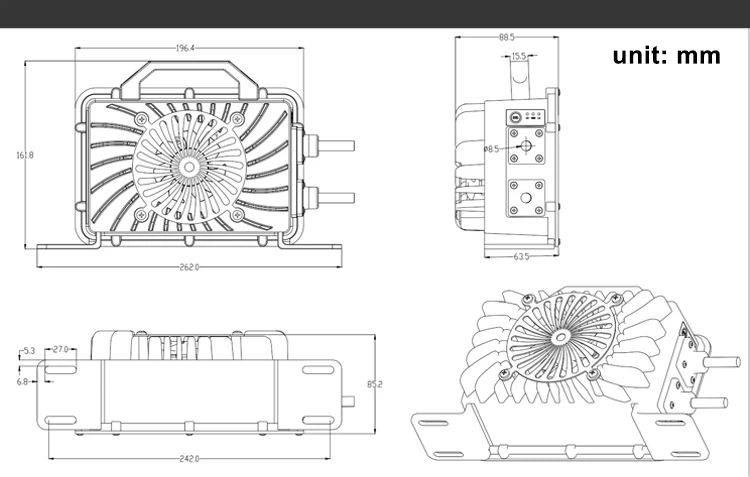The width and height of the screenshot is (750, 477).
Task: Click the lower cable connector on front view
Action: click(x=329, y=198)
